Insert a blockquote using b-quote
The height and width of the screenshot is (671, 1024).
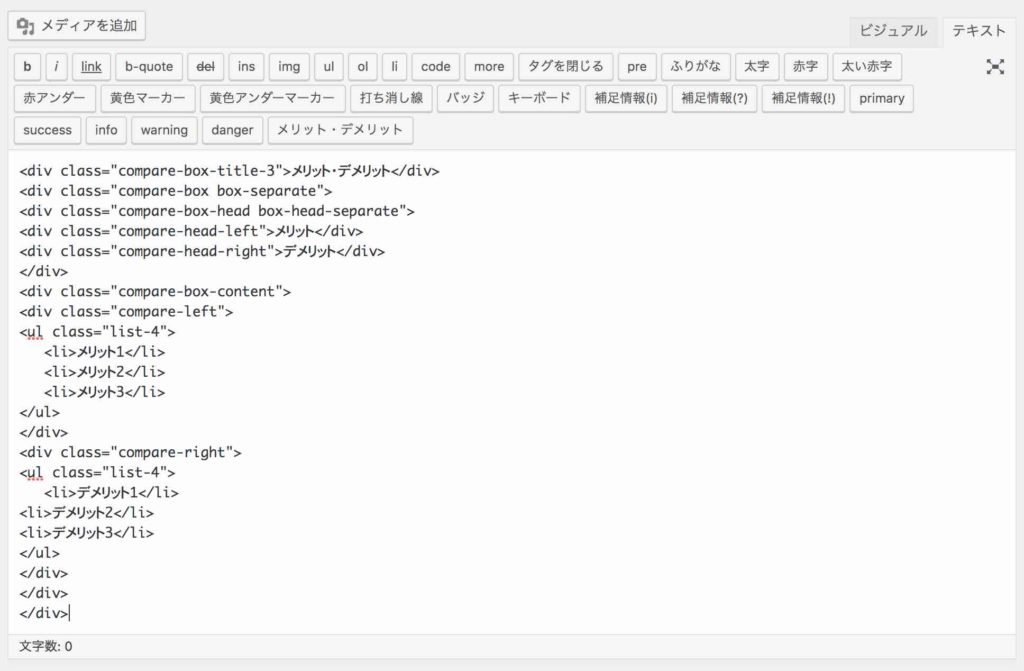tap(149, 67)
